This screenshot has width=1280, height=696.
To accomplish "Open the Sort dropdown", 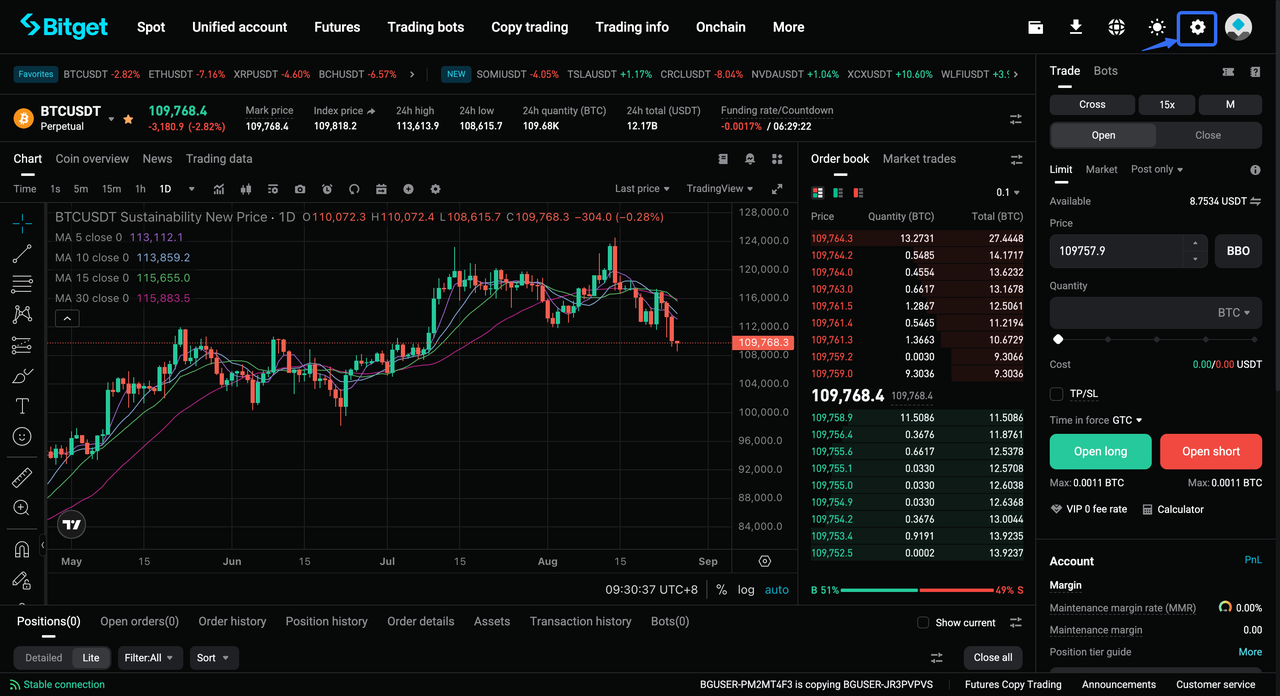I will (212, 658).
